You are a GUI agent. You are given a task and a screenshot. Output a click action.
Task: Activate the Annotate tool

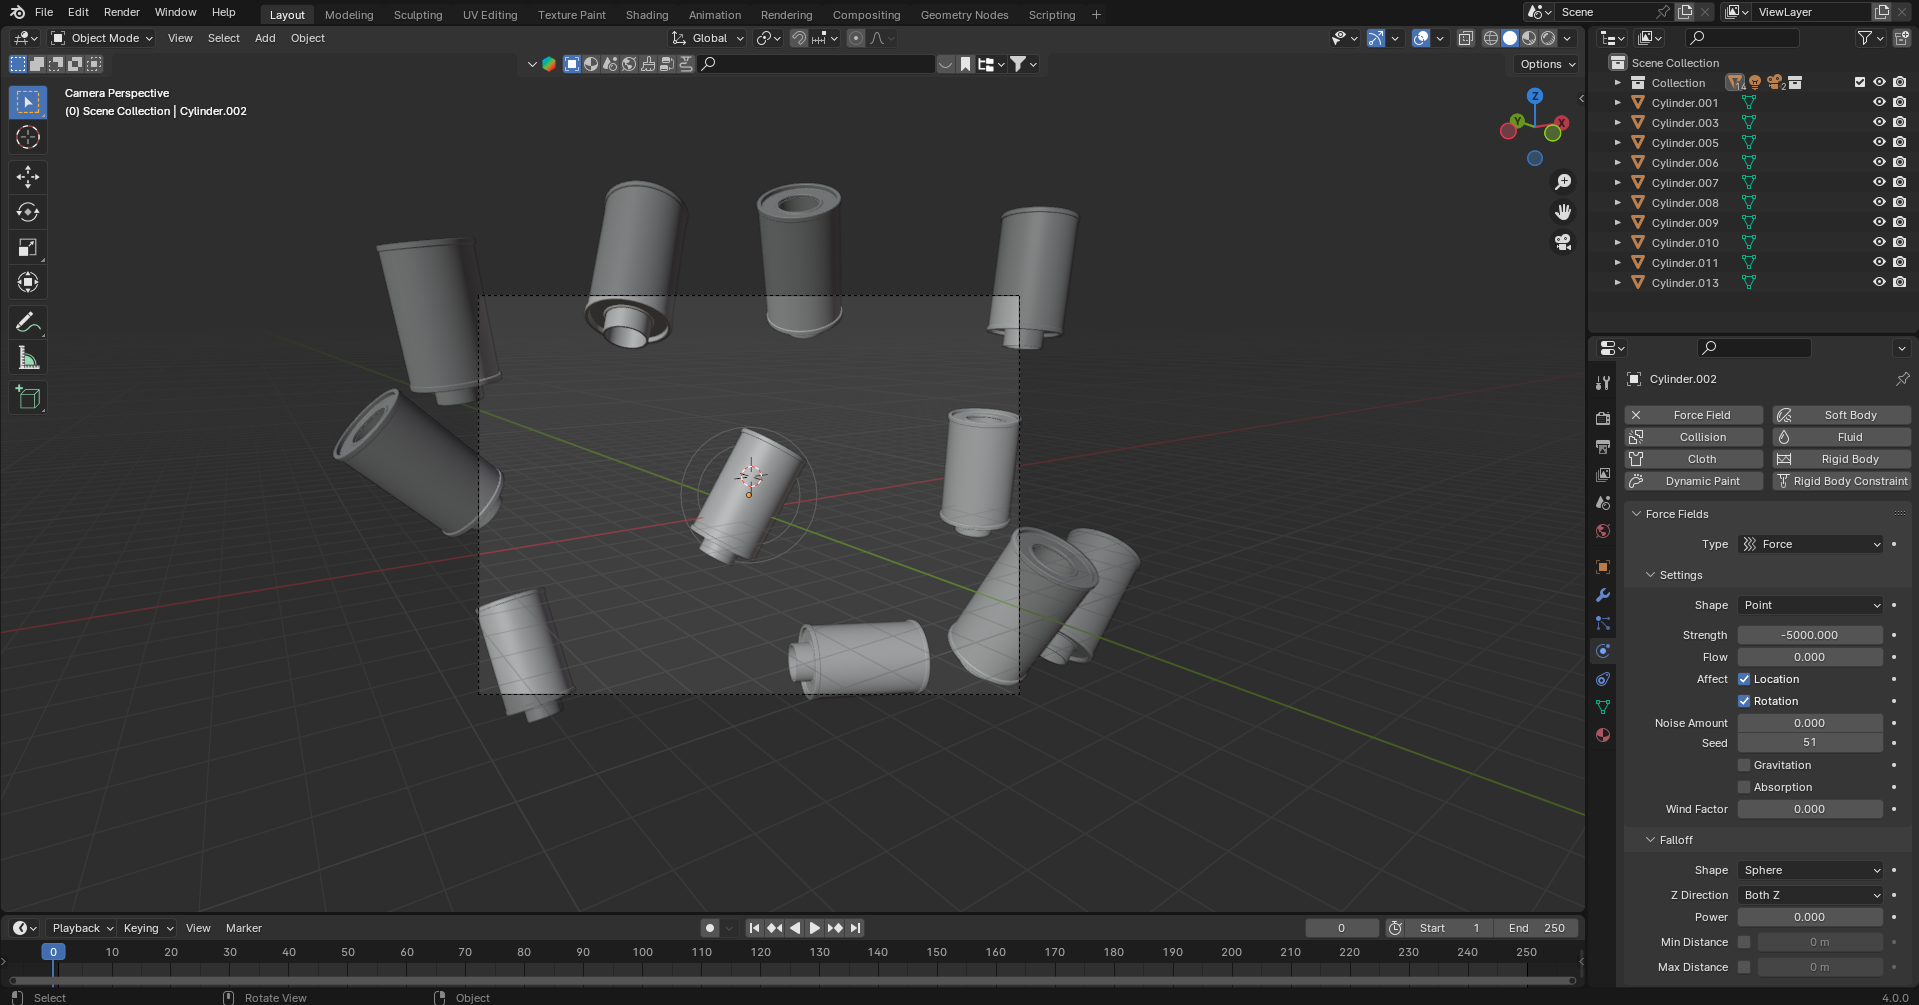pos(28,323)
